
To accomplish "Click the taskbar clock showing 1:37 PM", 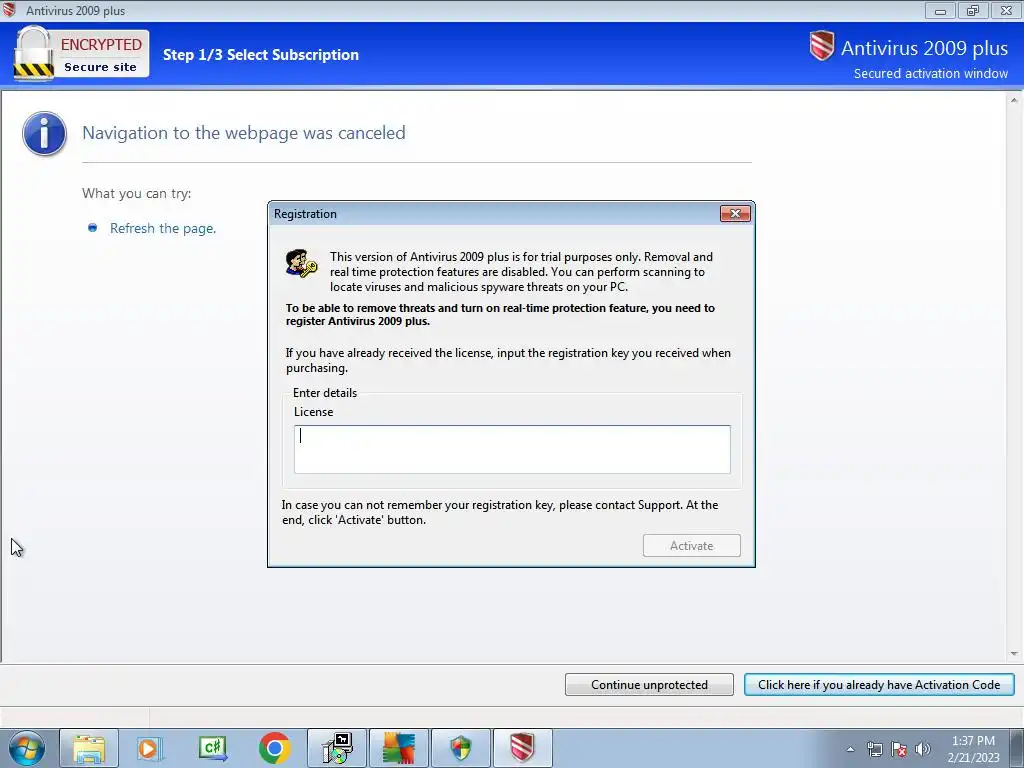I will coord(973,749).
